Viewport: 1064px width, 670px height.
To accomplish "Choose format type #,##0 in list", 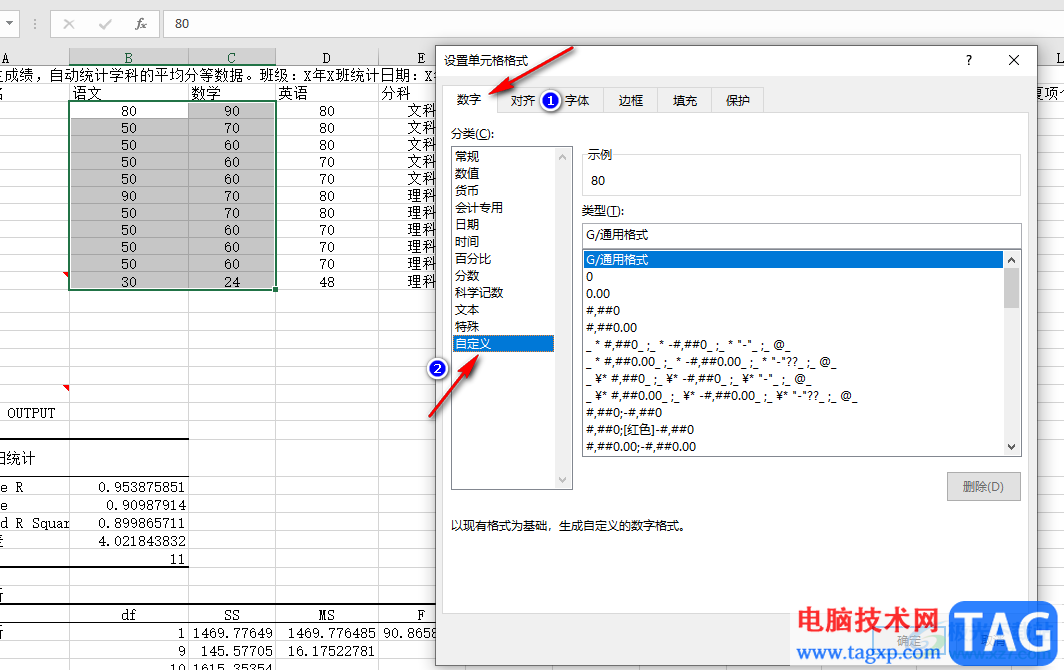I will click(x=793, y=311).
